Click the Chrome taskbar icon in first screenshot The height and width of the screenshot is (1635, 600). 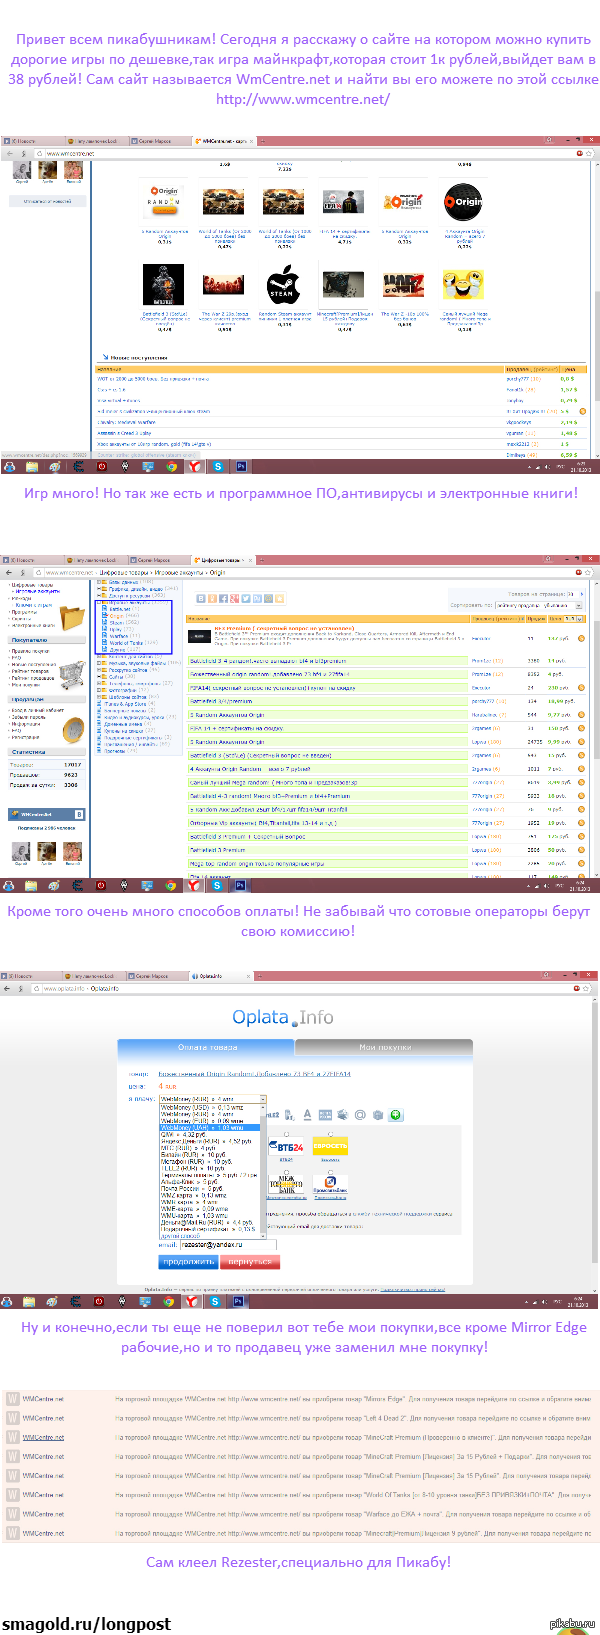171,466
